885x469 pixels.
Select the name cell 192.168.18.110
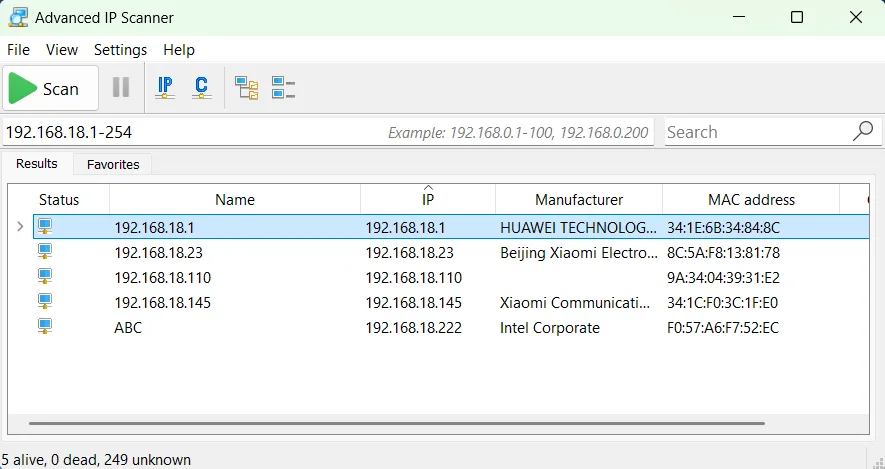coord(163,277)
